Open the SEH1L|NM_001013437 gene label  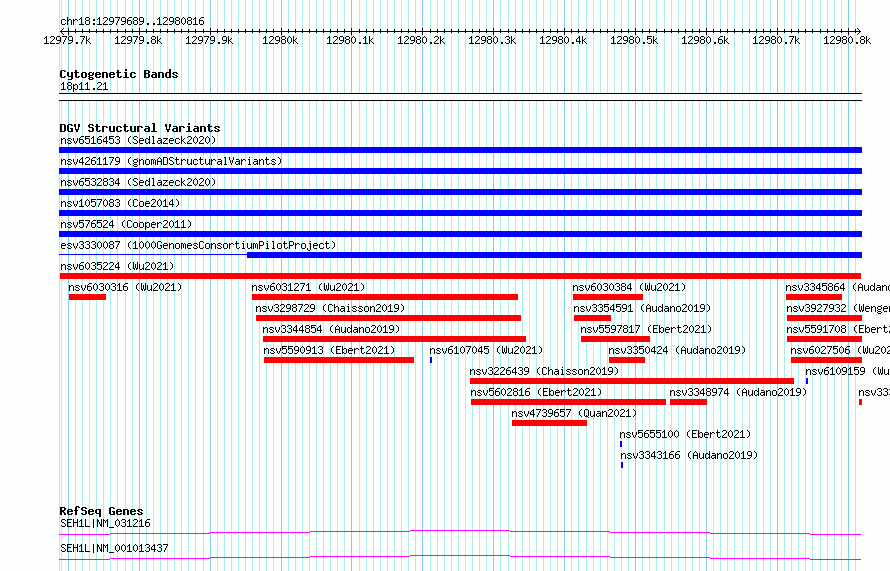(x=114, y=548)
